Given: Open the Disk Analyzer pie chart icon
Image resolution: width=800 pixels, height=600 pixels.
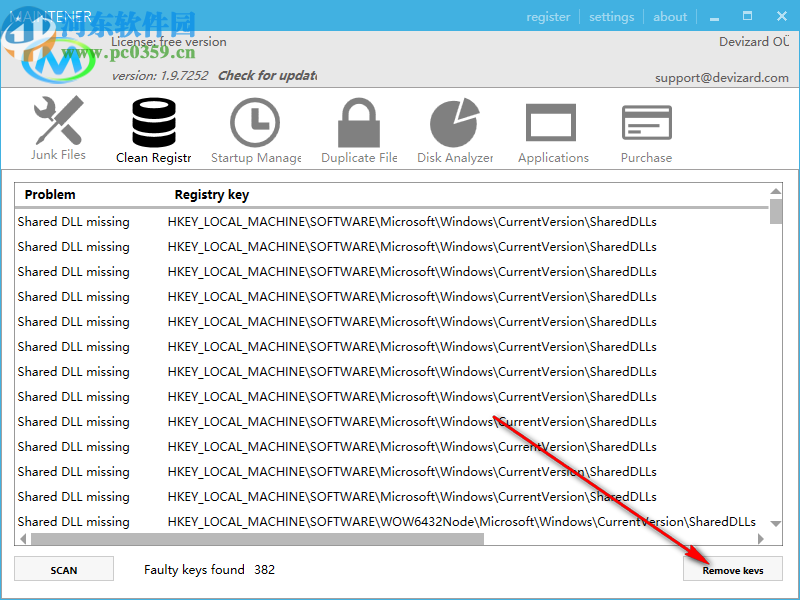Looking at the screenshot, I should click(455, 122).
